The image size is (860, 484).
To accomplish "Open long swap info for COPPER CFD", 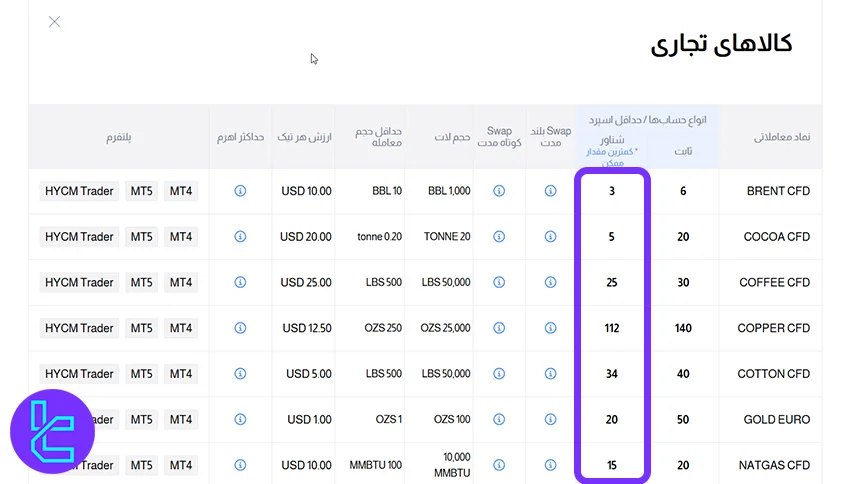I will tap(550, 328).
